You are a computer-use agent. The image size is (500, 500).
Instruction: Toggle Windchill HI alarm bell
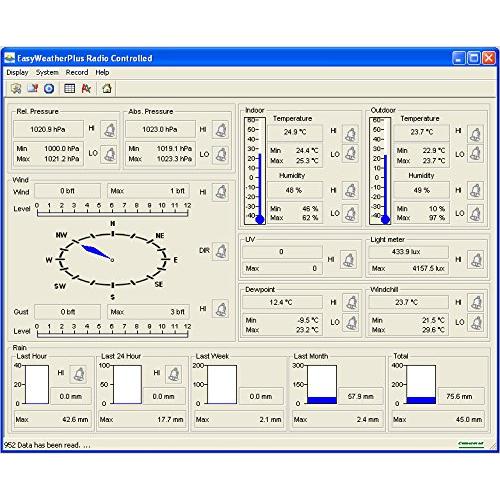pyautogui.click(x=475, y=302)
